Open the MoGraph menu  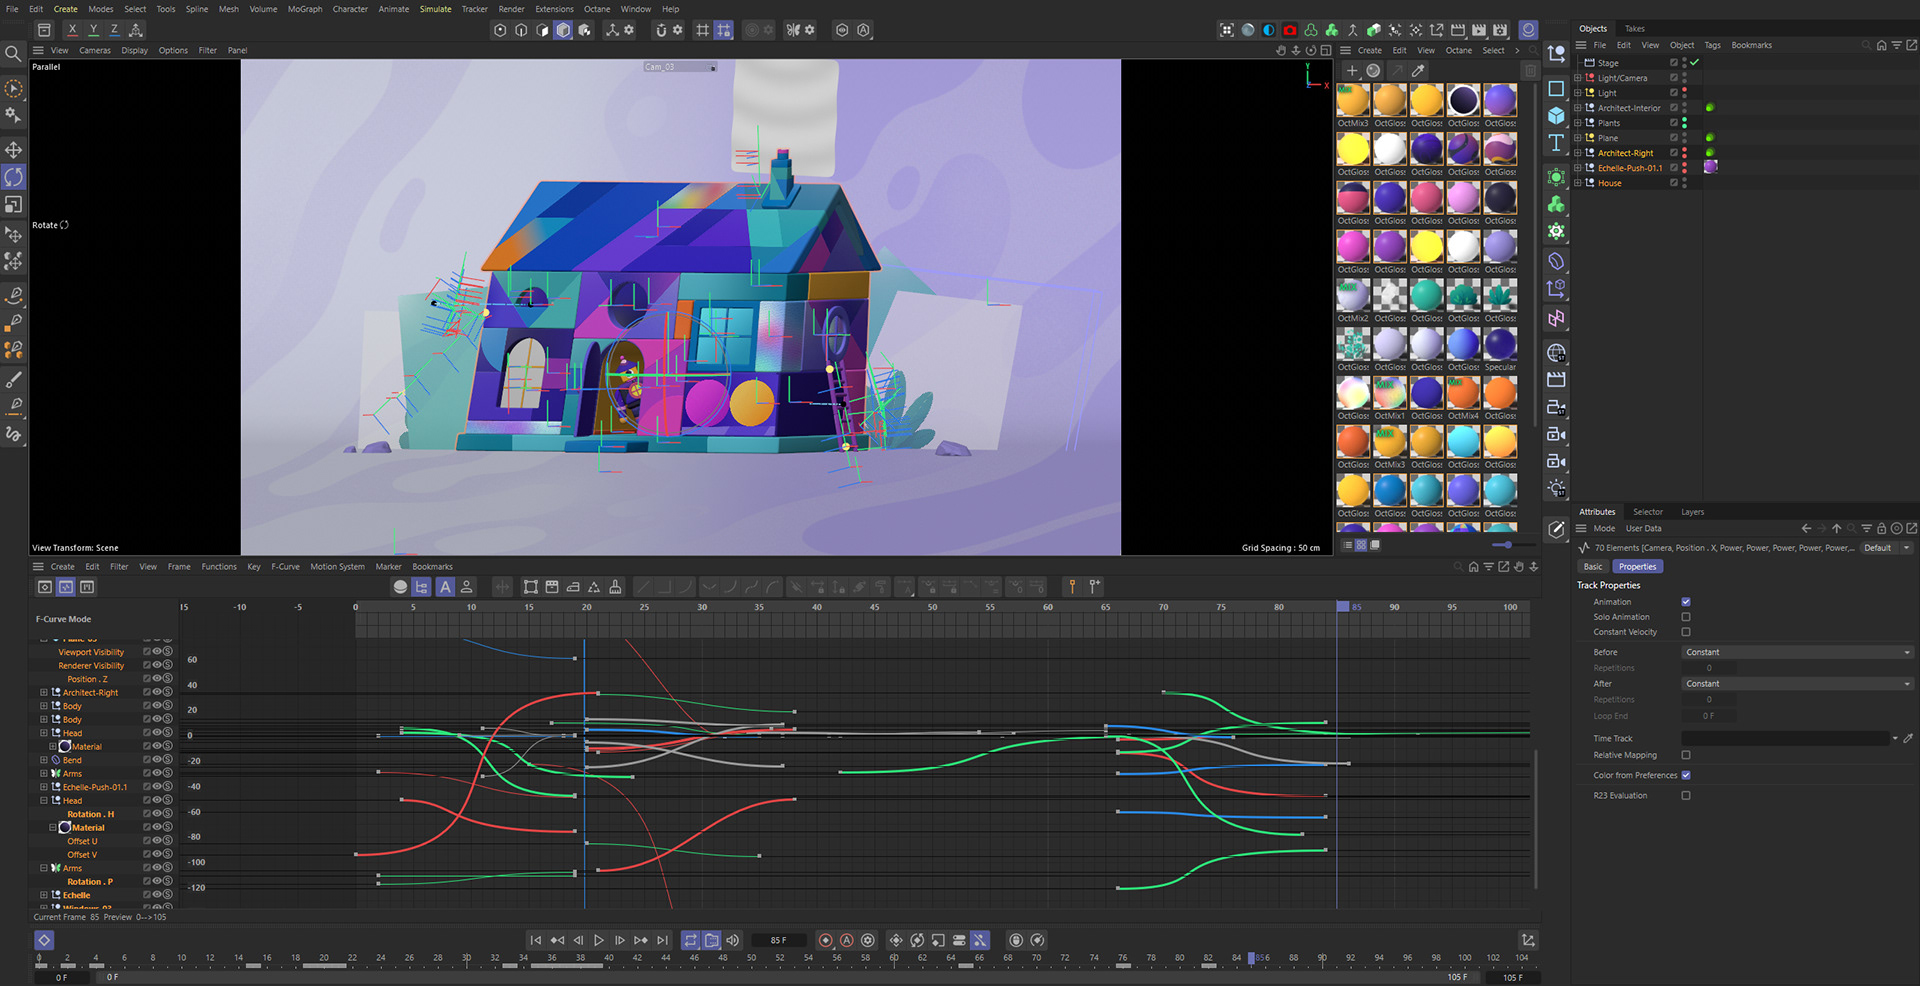(305, 9)
